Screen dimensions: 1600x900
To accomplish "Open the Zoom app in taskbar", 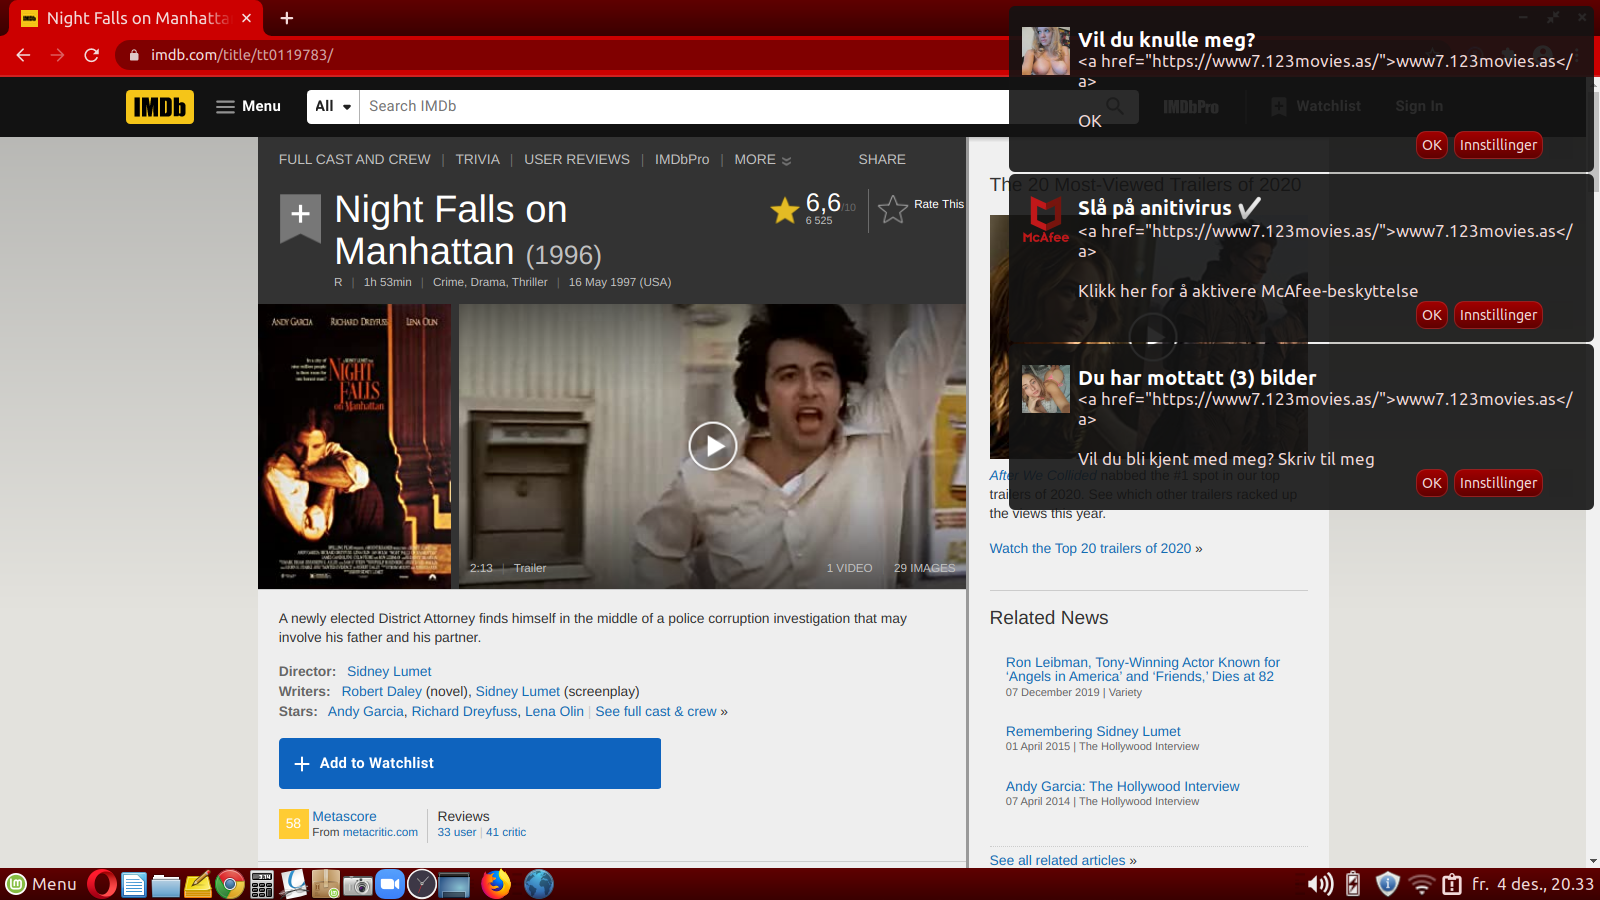I will click(390, 884).
